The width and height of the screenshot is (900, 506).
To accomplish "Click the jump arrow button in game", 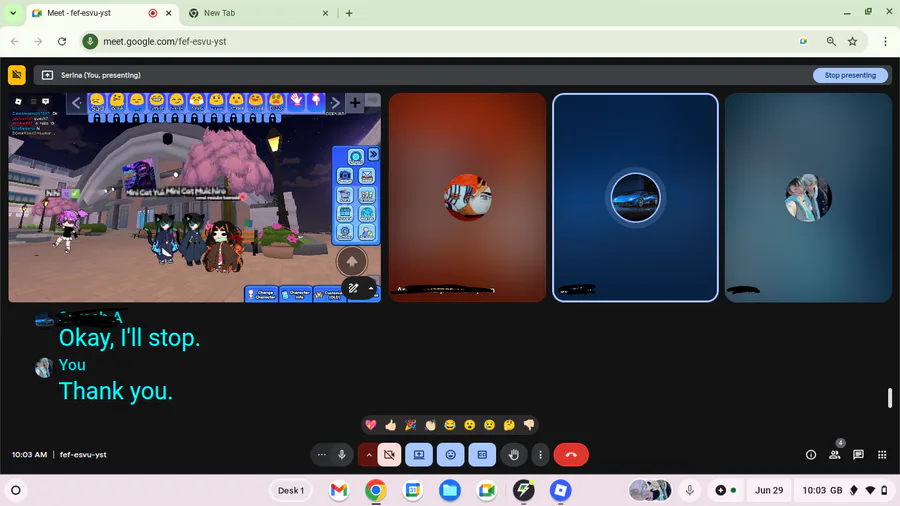I will tap(351, 262).
